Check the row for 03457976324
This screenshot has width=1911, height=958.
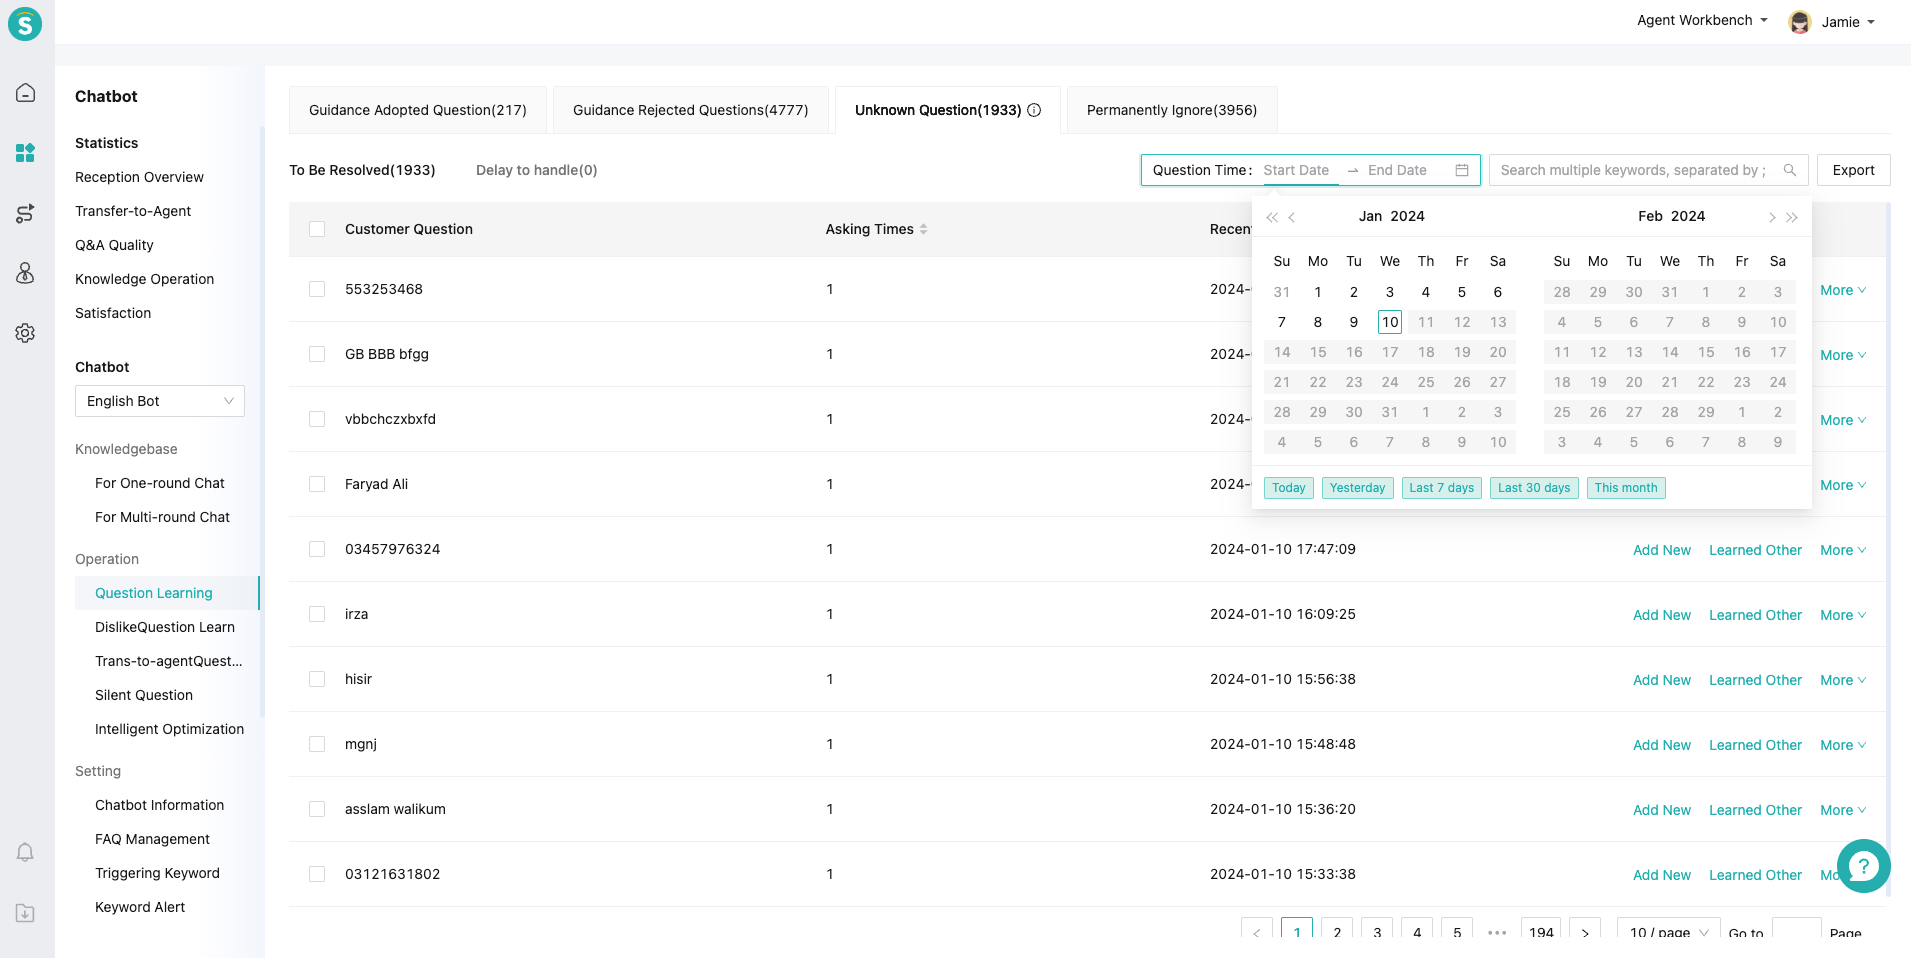click(317, 549)
